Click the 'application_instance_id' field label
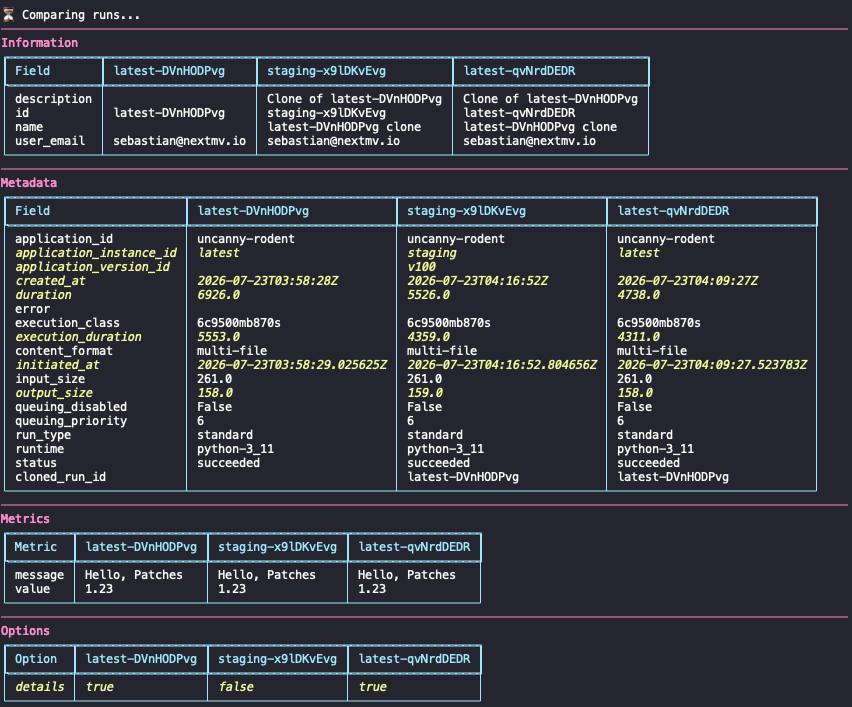This screenshot has height=707, width=852. tap(96, 253)
